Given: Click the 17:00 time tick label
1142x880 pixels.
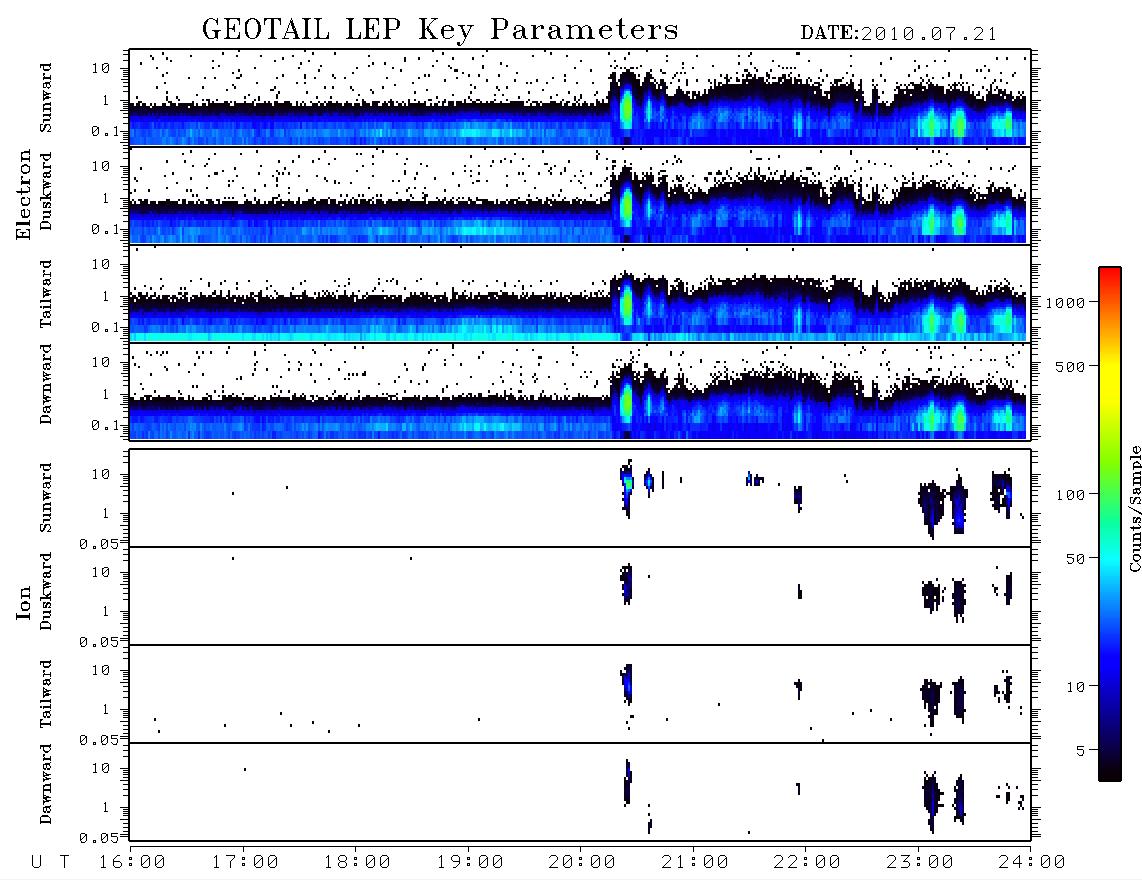Looking at the screenshot, I should point(245,862).
